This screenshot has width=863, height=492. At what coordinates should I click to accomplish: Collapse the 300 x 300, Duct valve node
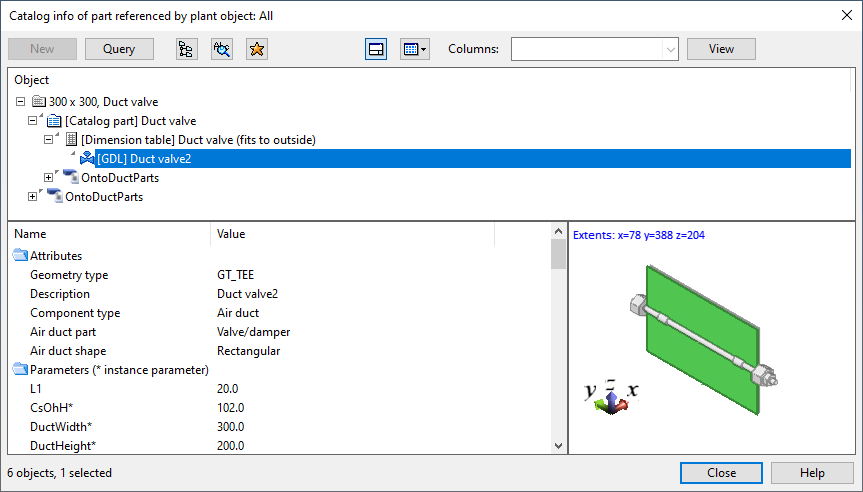pyautogui.click(x=20, y=101)
